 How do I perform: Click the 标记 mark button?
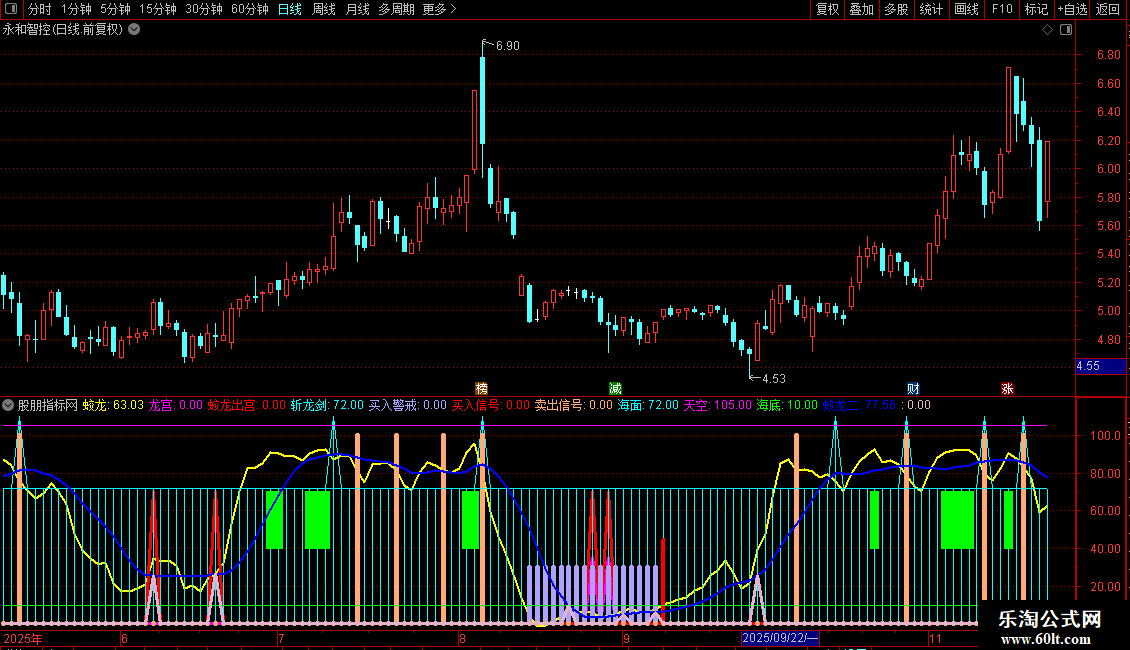click(1036, 9)
